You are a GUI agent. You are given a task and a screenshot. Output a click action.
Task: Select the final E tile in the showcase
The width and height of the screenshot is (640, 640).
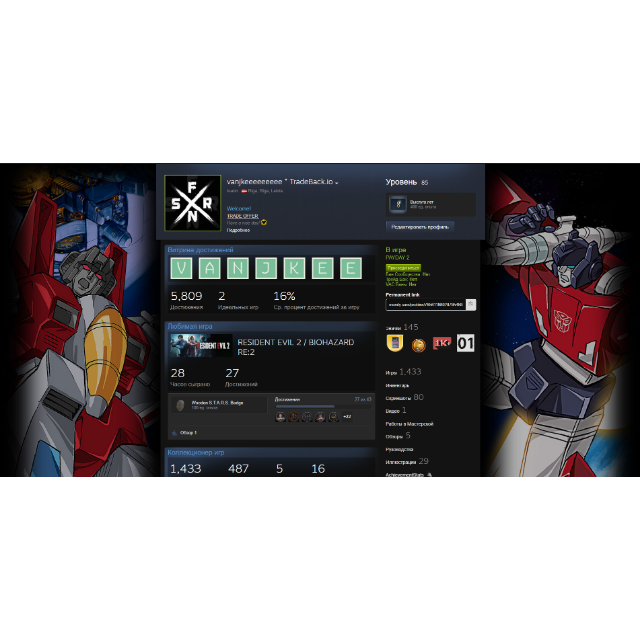coord(351,268)
